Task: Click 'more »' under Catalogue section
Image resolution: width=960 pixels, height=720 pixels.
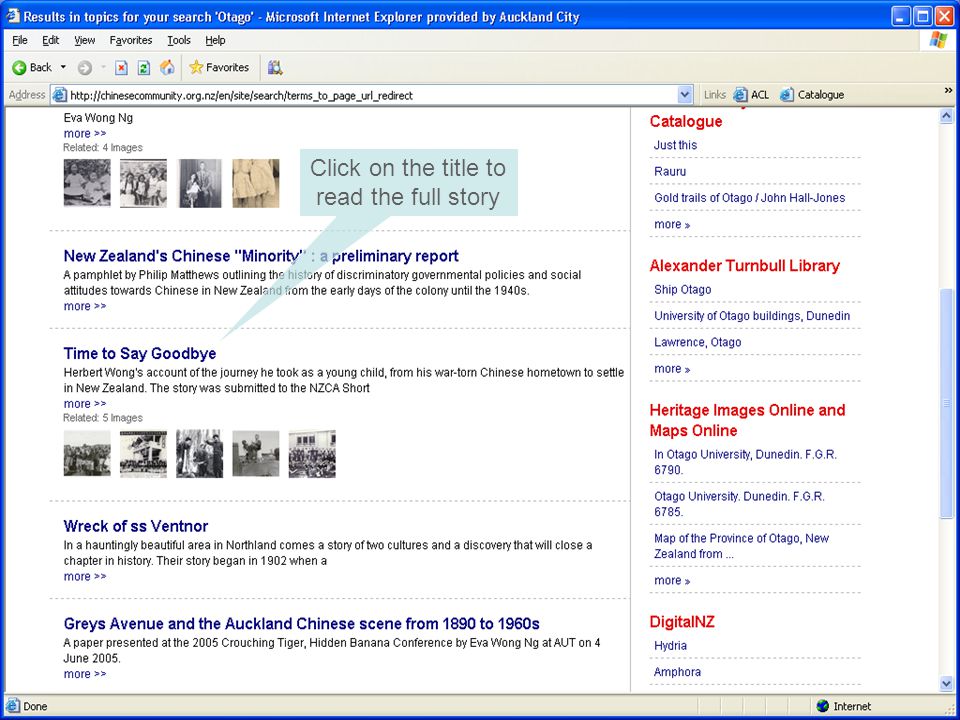Action: click(672, 225)
